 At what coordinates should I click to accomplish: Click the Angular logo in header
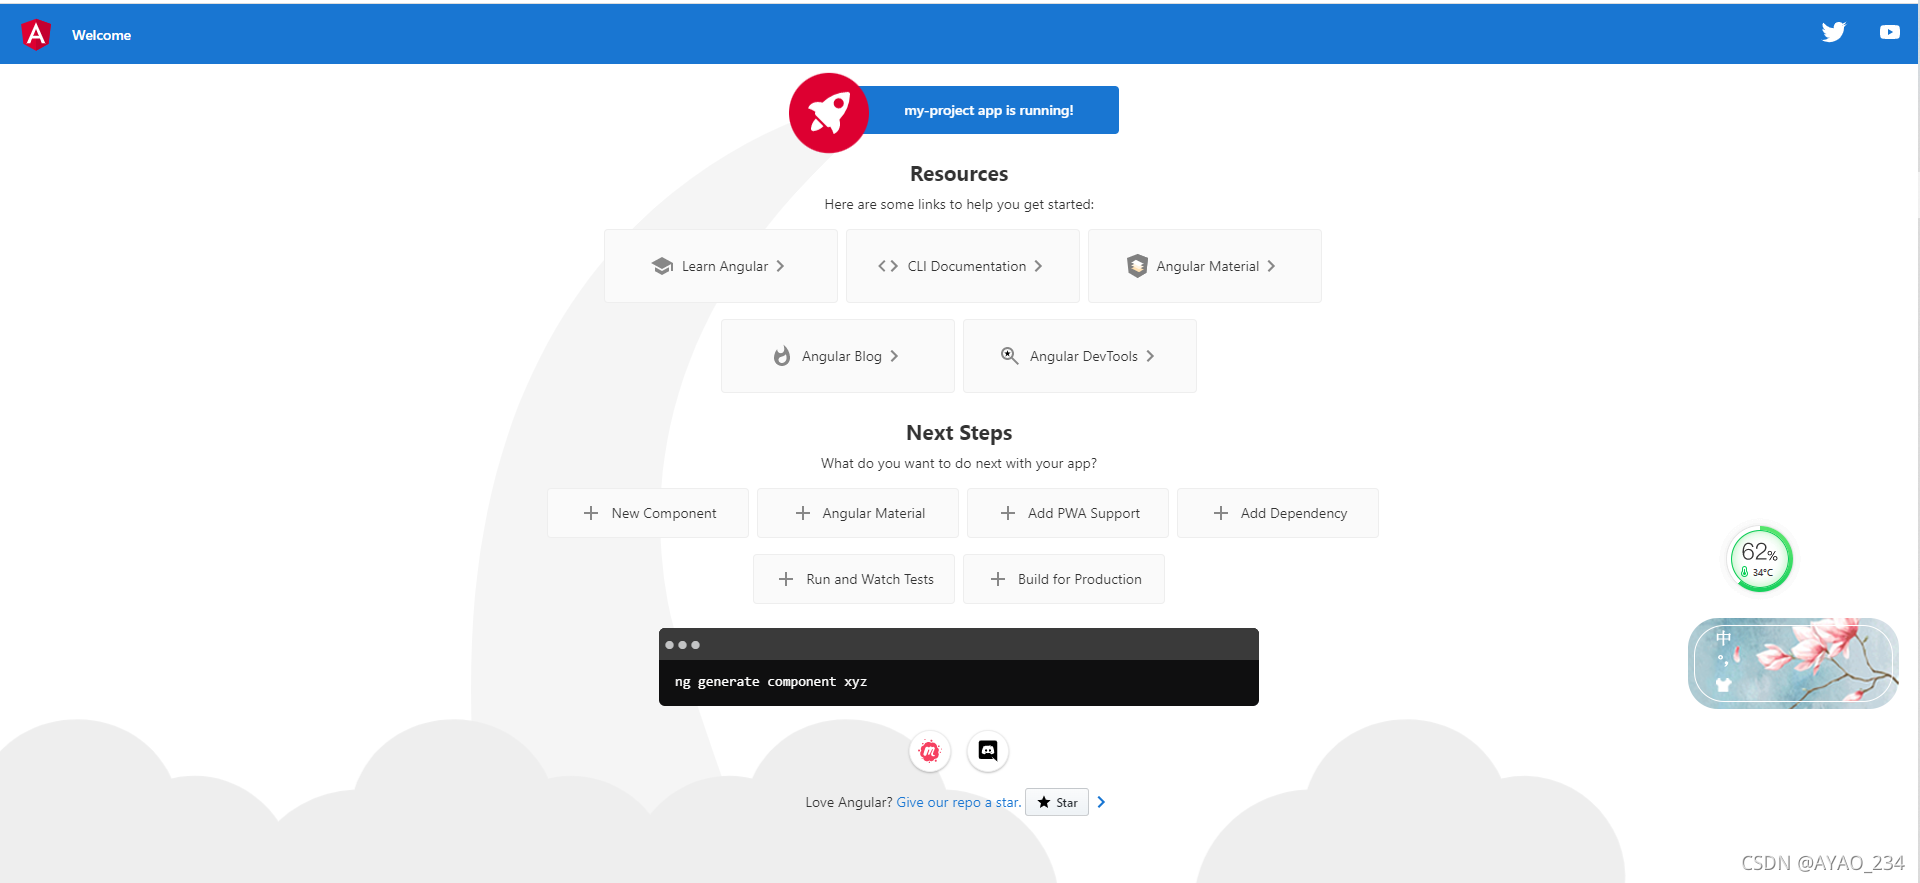36,34
